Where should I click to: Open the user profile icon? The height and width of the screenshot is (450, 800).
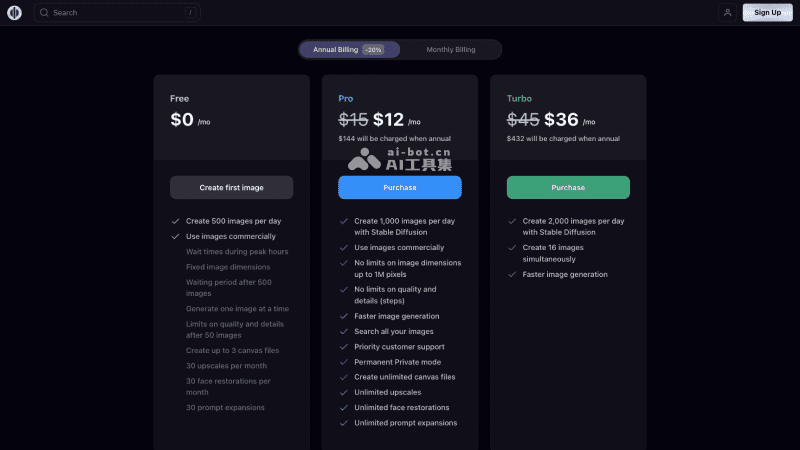pos(727,13)
